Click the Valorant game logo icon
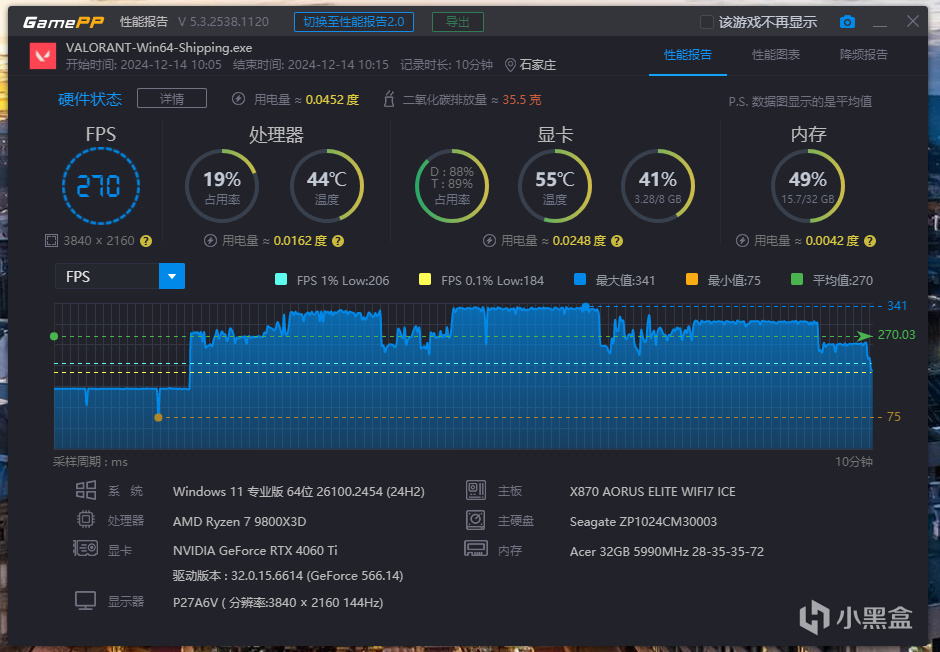This screenshot has width=940, height=652. click(43, 56)
